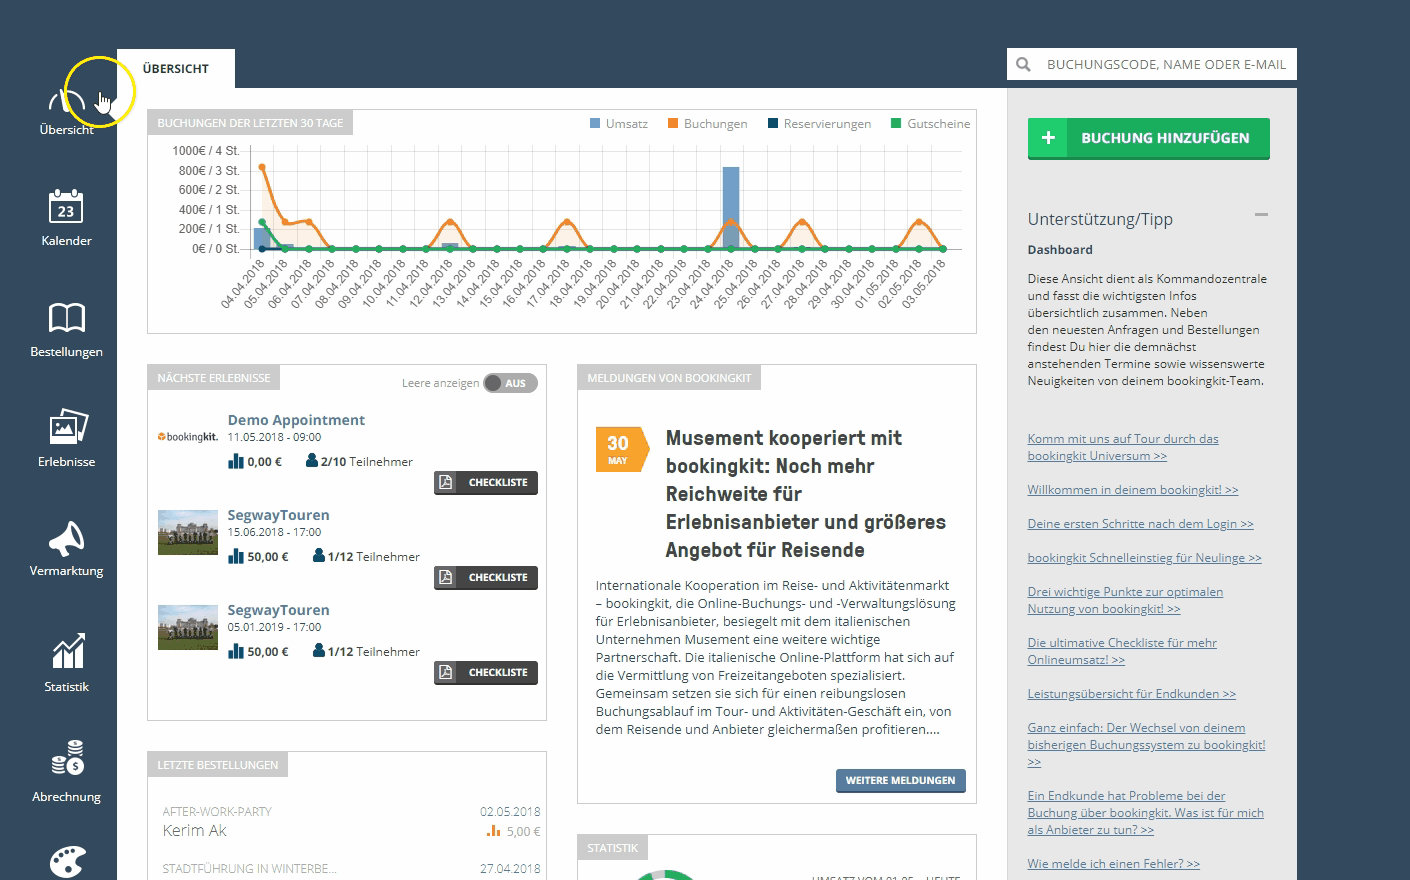1410x880 pixels.
Task: Open Vermarktung megaphone icon
Action: [x=67, y=539]
